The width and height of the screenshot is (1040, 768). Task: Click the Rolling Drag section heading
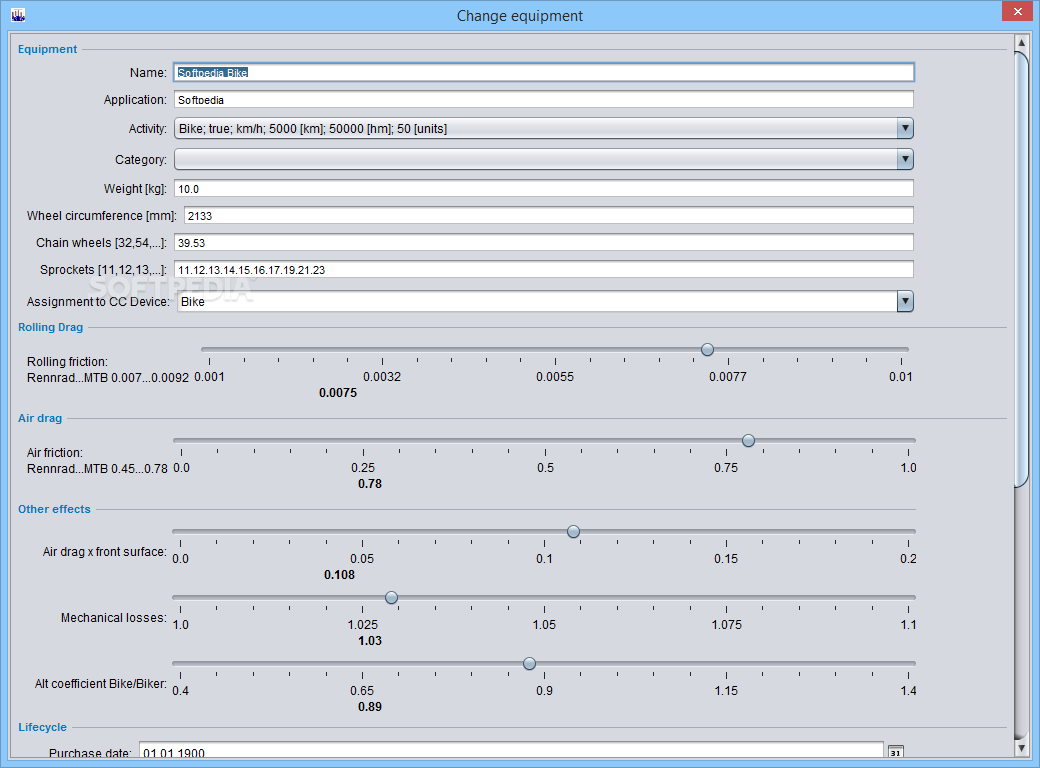point(50,327)
